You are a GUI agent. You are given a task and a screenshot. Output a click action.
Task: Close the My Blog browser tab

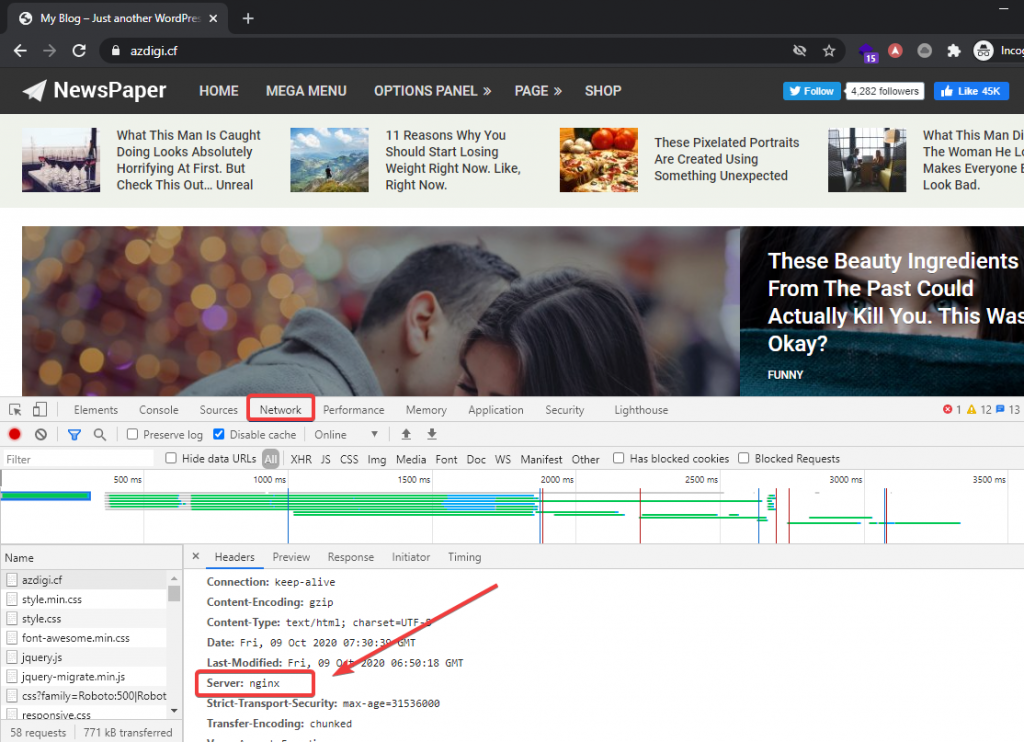point(213,18)
